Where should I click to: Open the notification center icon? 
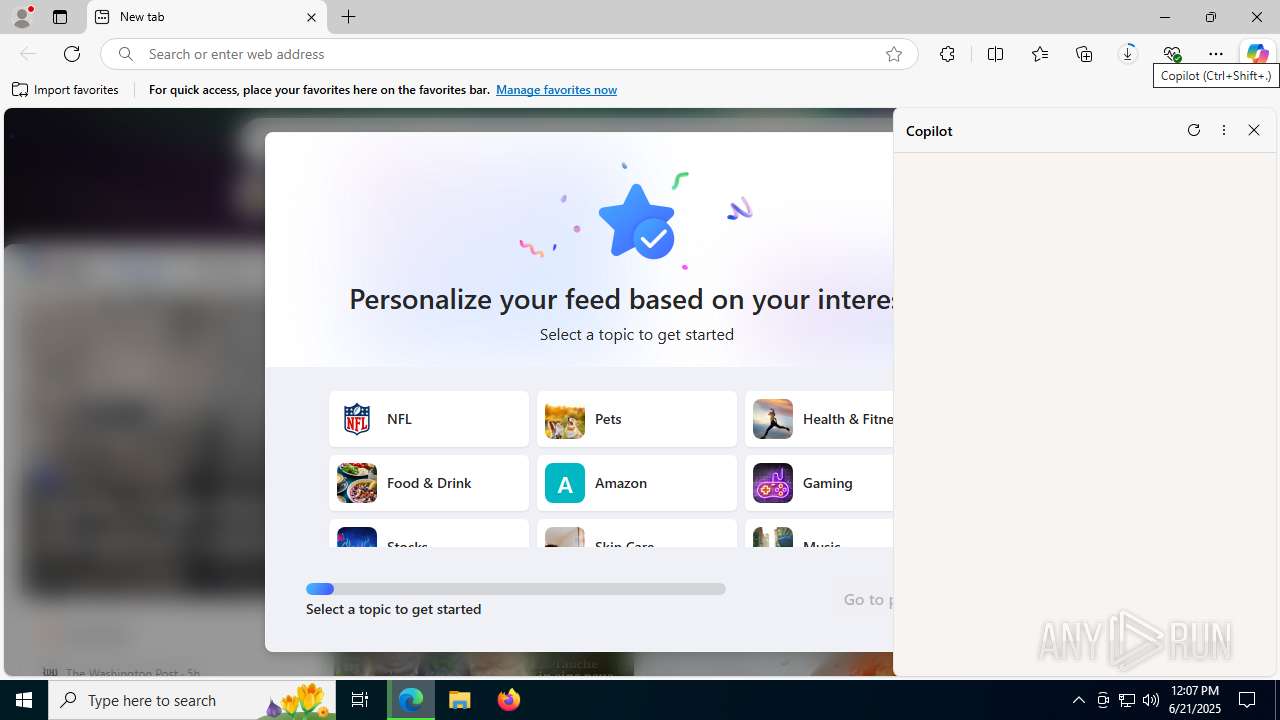tap(1248, 700)
